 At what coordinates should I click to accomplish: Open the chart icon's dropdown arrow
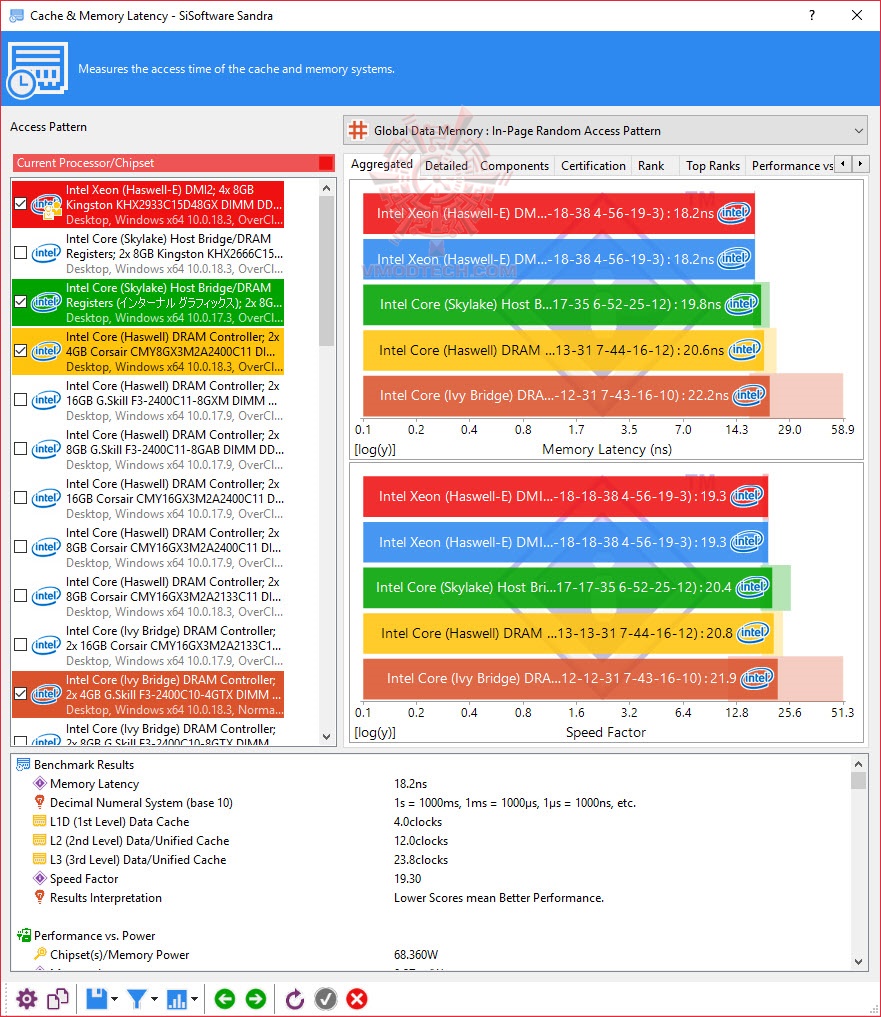(x=194, y=999)
